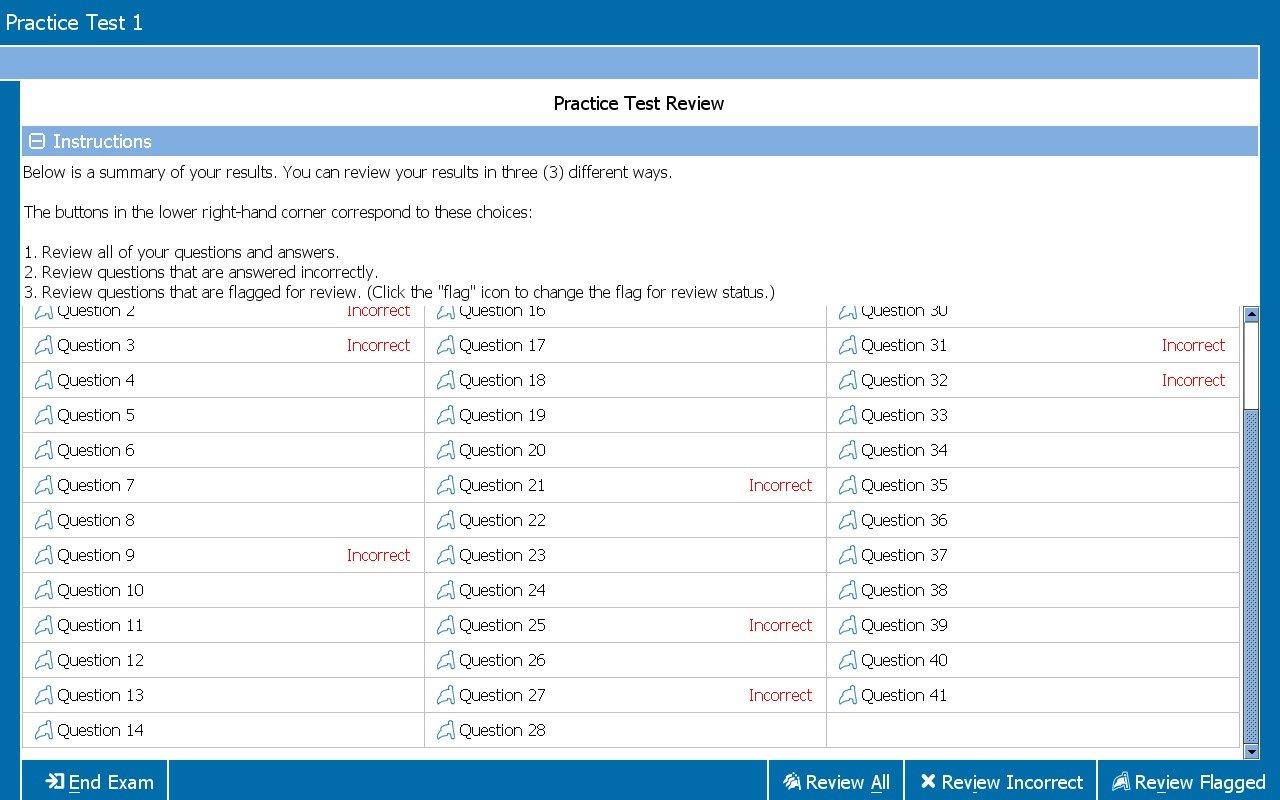Toggle the flag icon for Question 3
Screen dimensions: 1280x800
(43, 345)
